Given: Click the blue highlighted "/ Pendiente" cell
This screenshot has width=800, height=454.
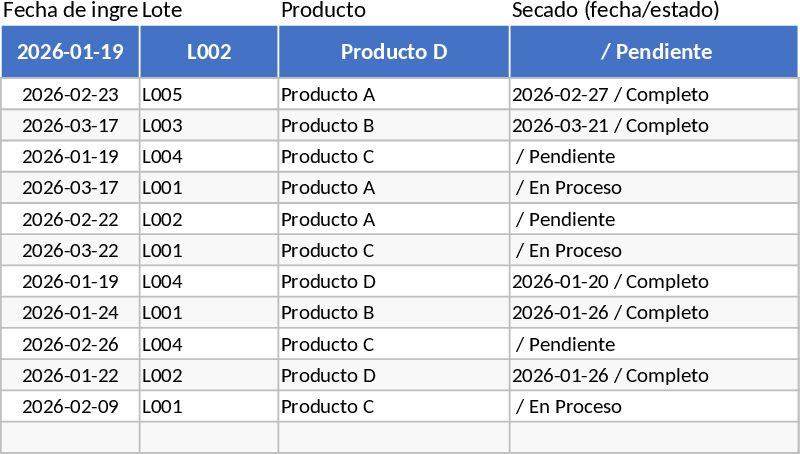Looking at the screenshot, I should point(654,52).
